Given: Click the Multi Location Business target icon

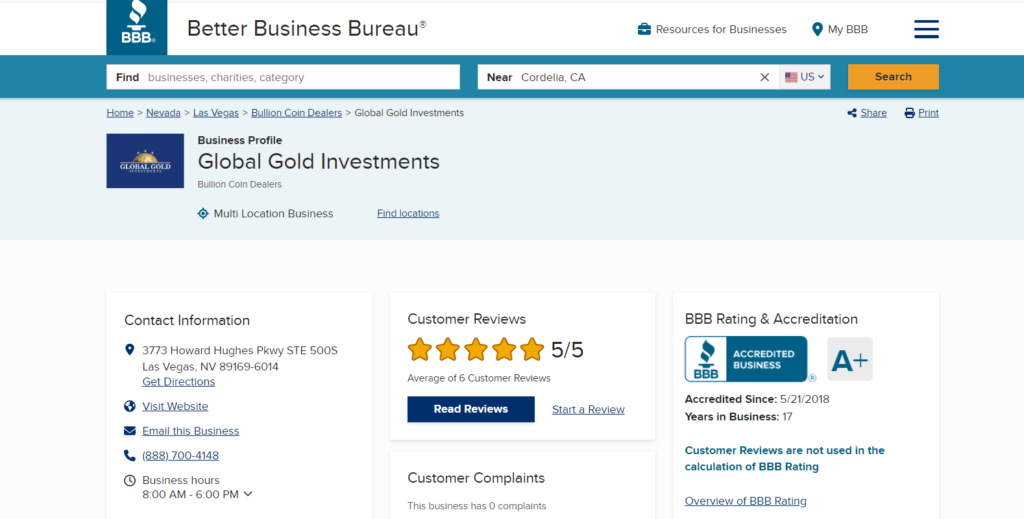Looking at the screenshot, I should (203, 213).
